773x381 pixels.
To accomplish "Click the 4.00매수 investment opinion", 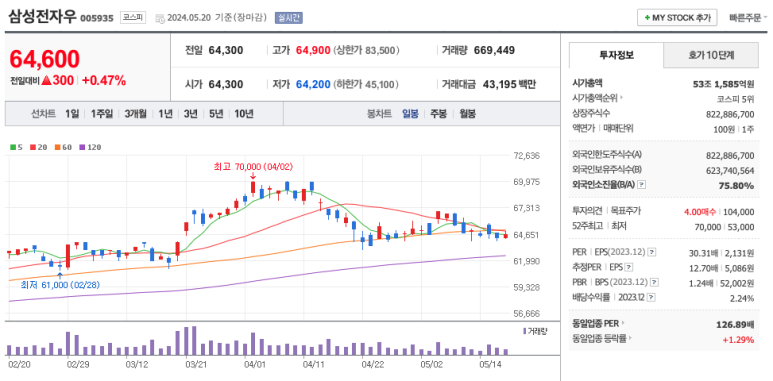I will [x=701, y=212].
